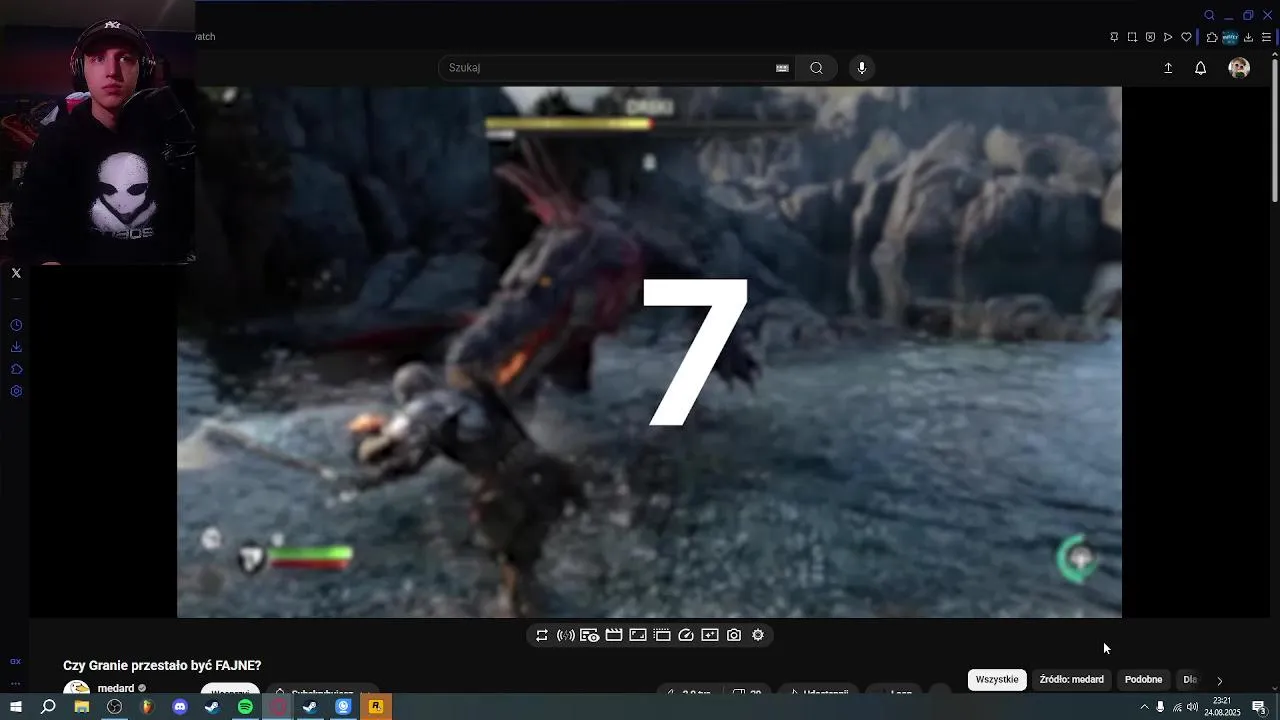Click the system tray volume icon
The image size is (1280, 720).
point(1192,707)
